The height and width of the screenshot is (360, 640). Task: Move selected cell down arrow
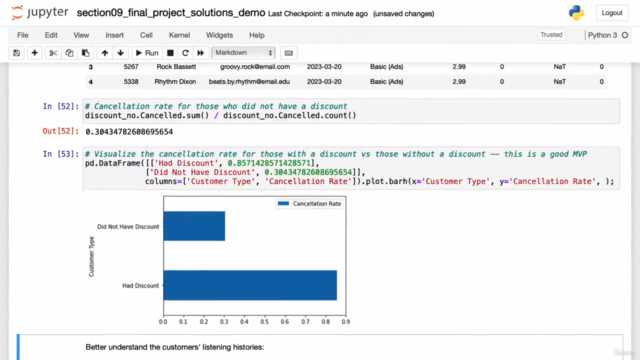120,53
